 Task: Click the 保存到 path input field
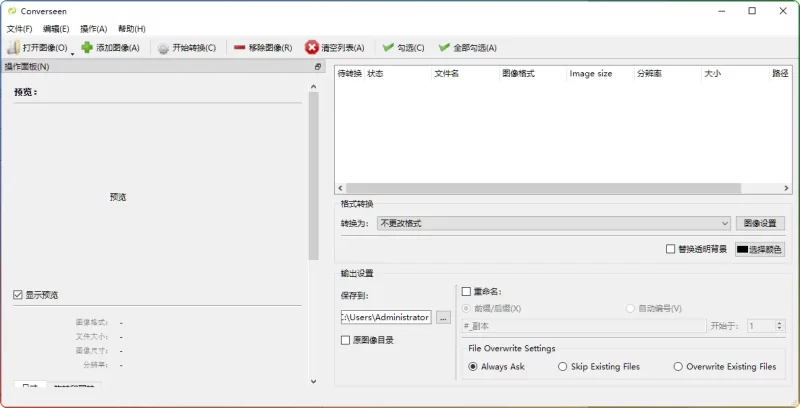[x=386, y=317]
